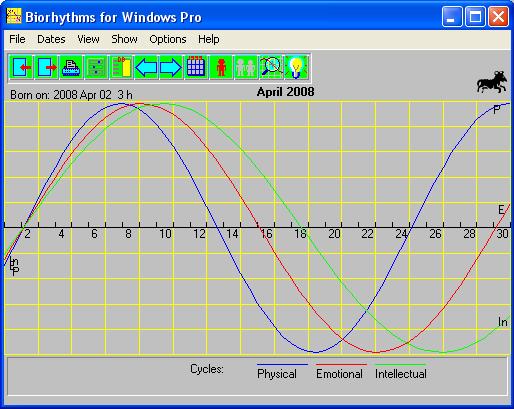Open the options sliders toolbar icon
The width and height of the screenshot is (514, 409).
[96, 68]
